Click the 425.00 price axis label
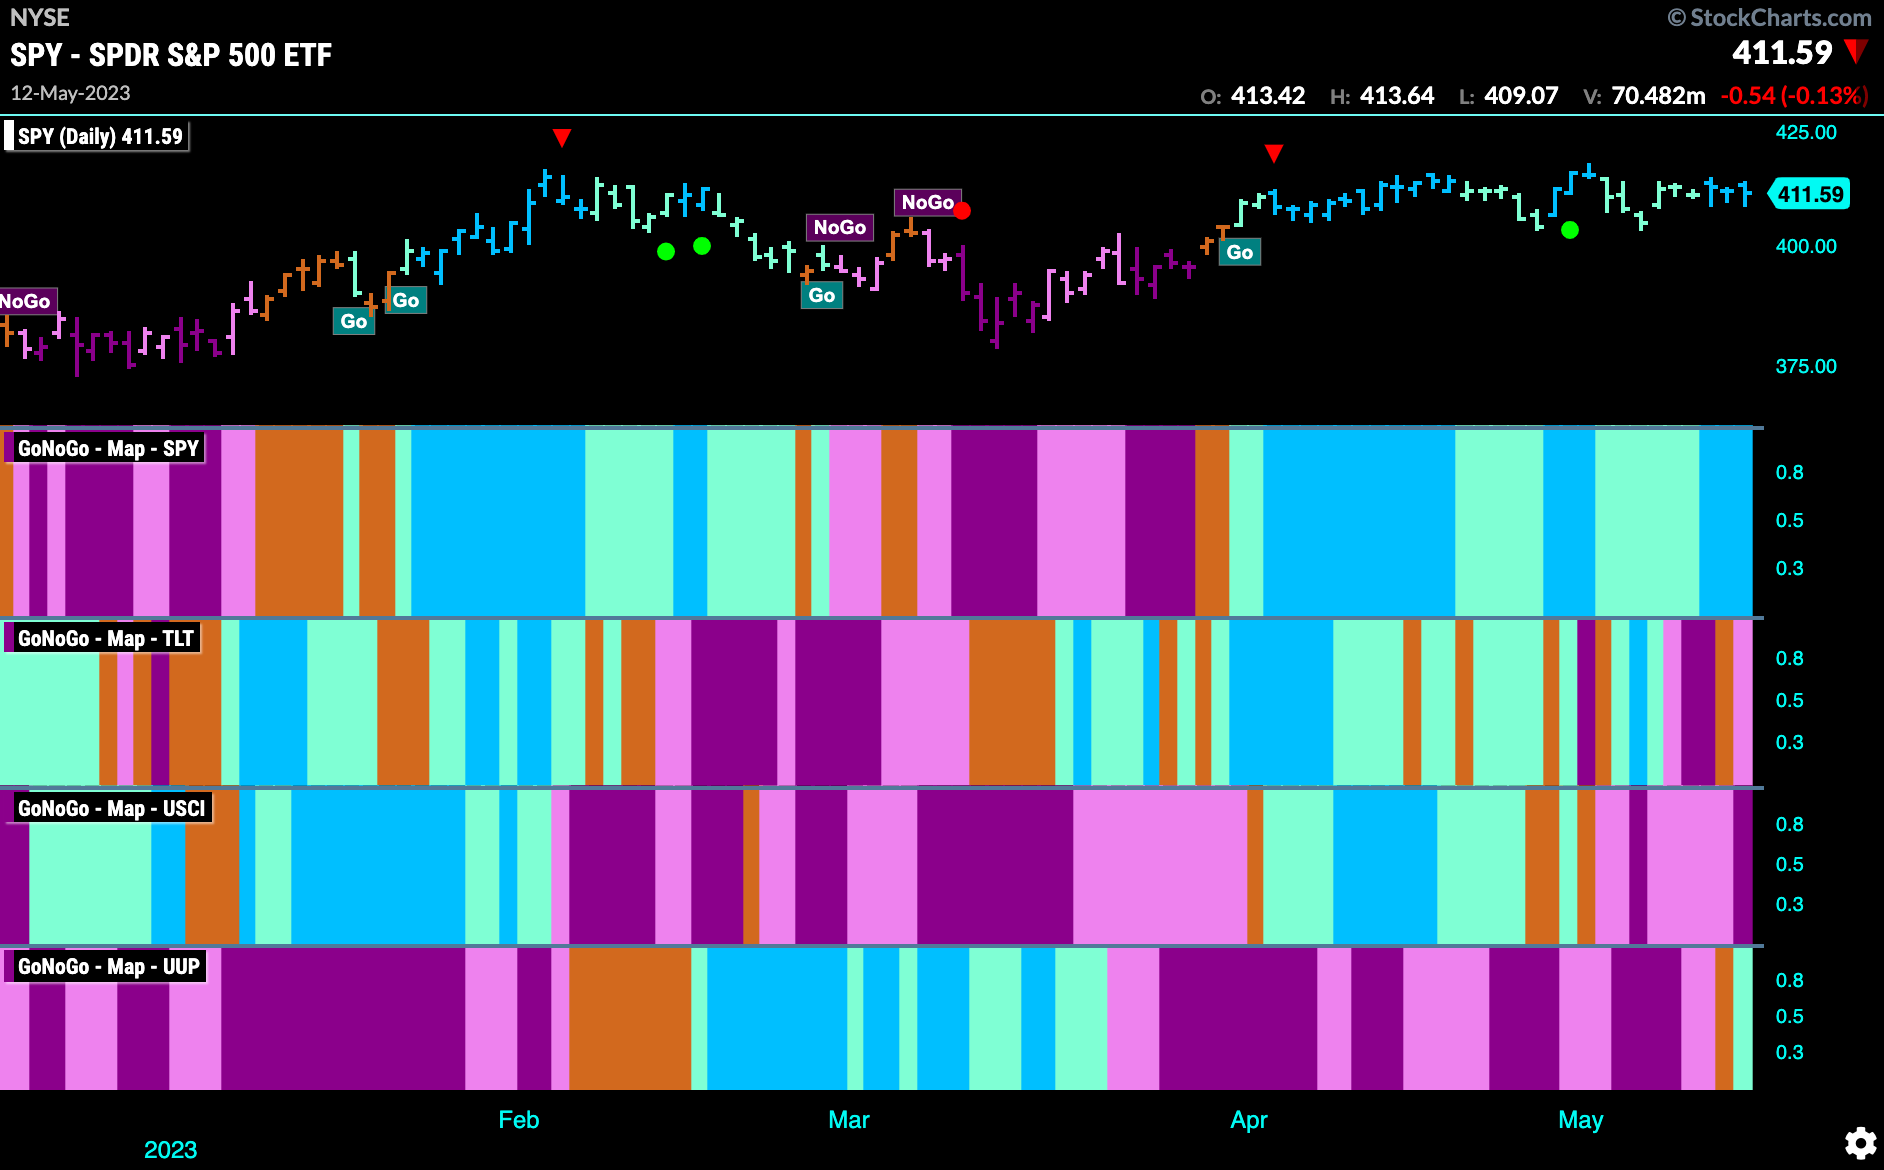This screenshot has width=1884, height=1170. (1806, 132)
